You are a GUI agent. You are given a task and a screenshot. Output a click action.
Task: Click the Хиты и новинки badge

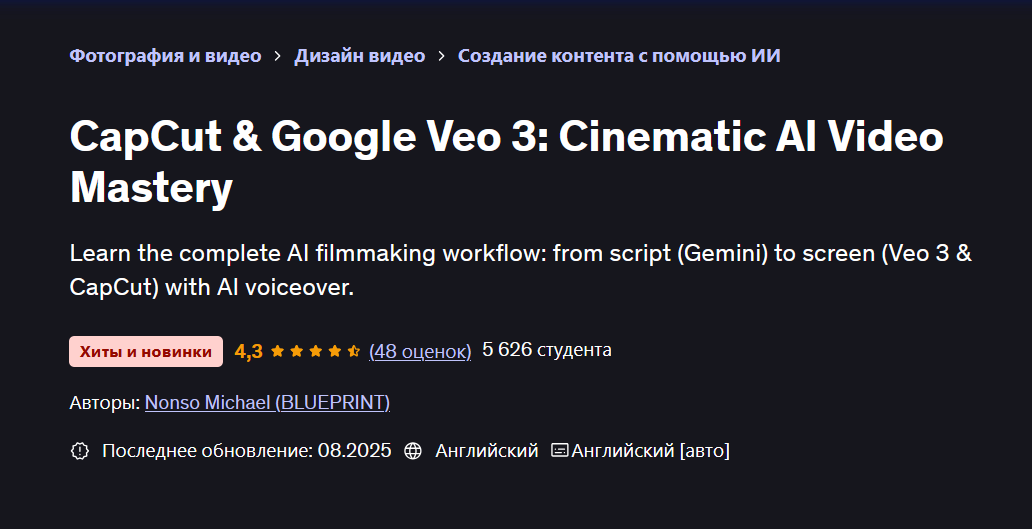point(146,351)
